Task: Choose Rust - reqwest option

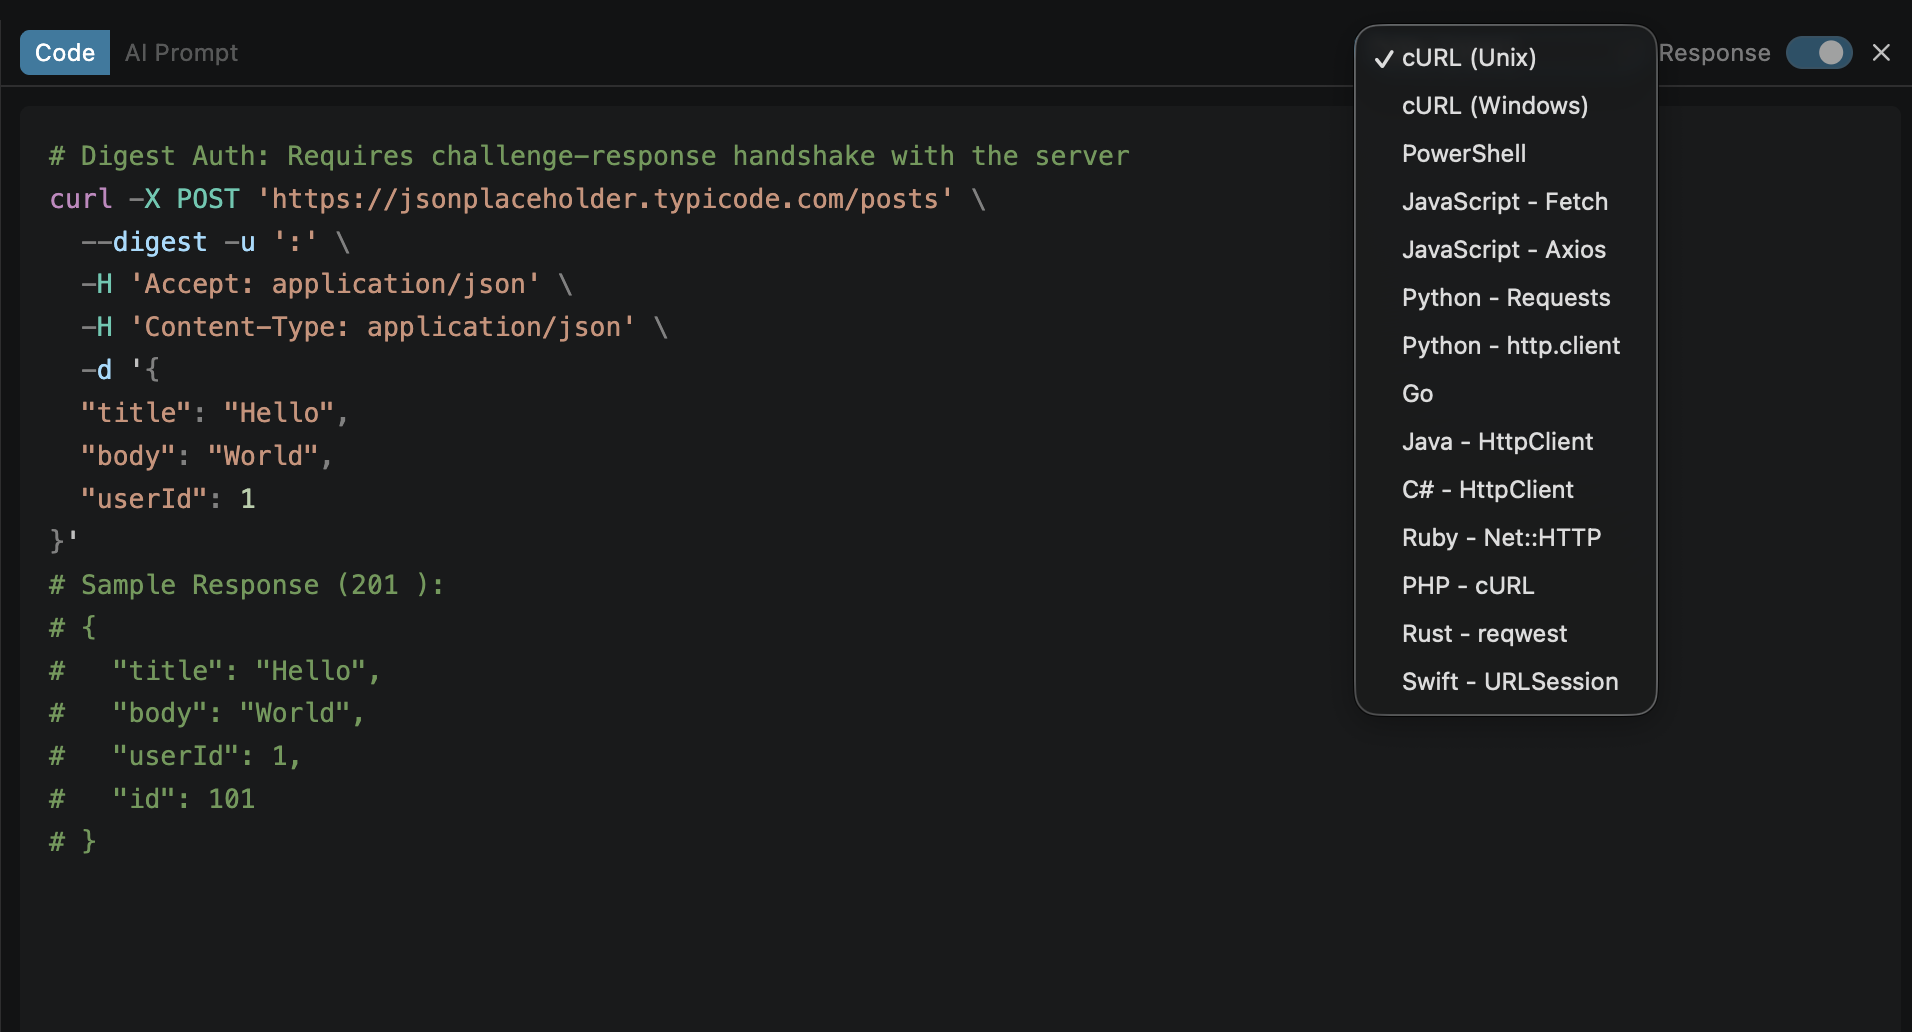Action: pos(1505,634)
